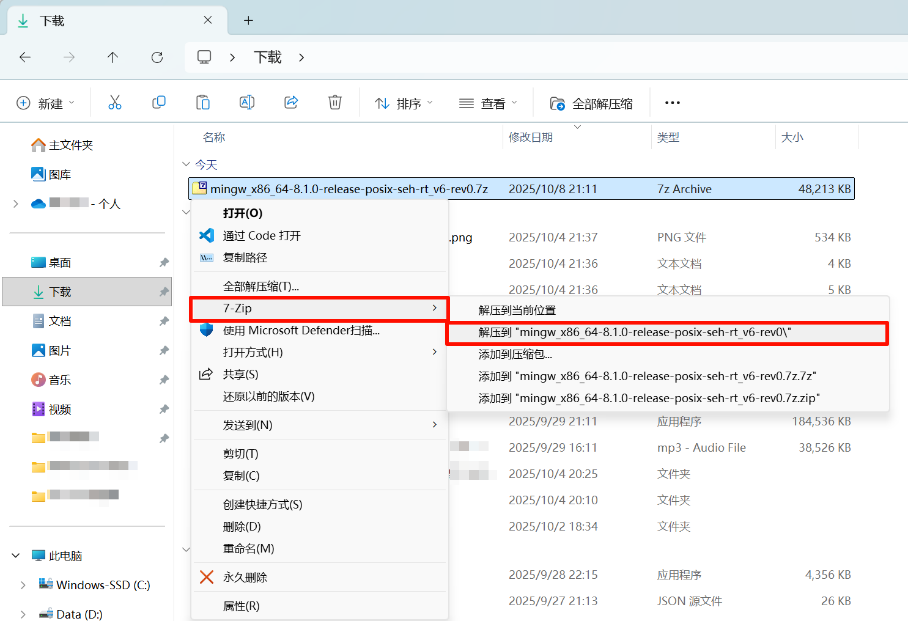This screenshot has height=621, width=908.
Task: Select 复制(C) in context menu
Action: click(320, 476)
